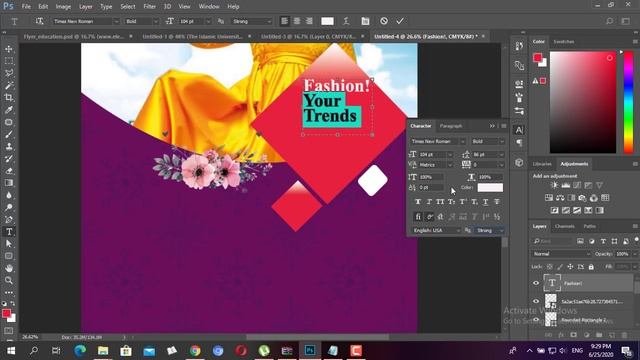Switch to the Libraries tab
This screenshot has width=640, height=360.
[542, 164]
